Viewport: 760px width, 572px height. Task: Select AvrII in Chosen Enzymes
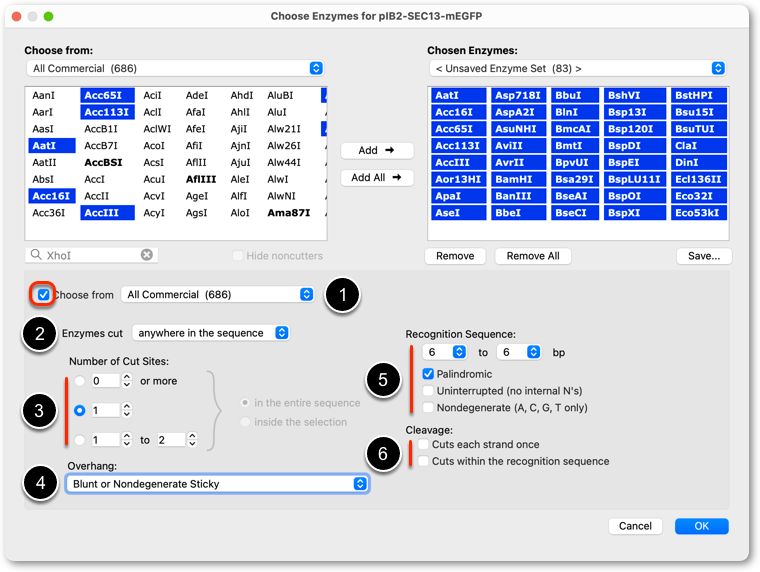(x=518, y=163)
